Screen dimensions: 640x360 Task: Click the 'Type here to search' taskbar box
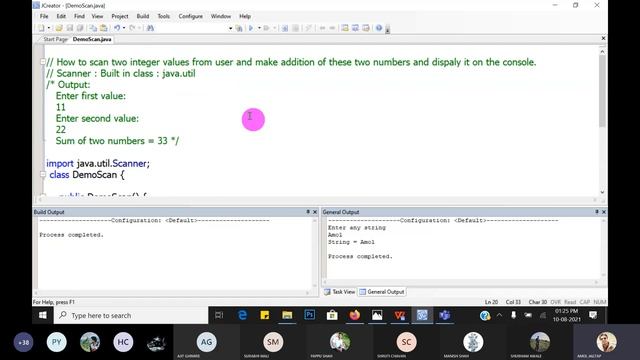pos(131,315)
